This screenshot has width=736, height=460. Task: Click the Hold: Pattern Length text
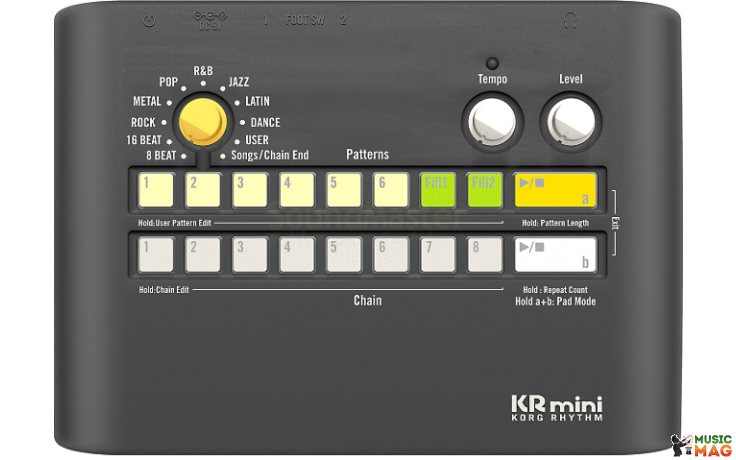555,223
